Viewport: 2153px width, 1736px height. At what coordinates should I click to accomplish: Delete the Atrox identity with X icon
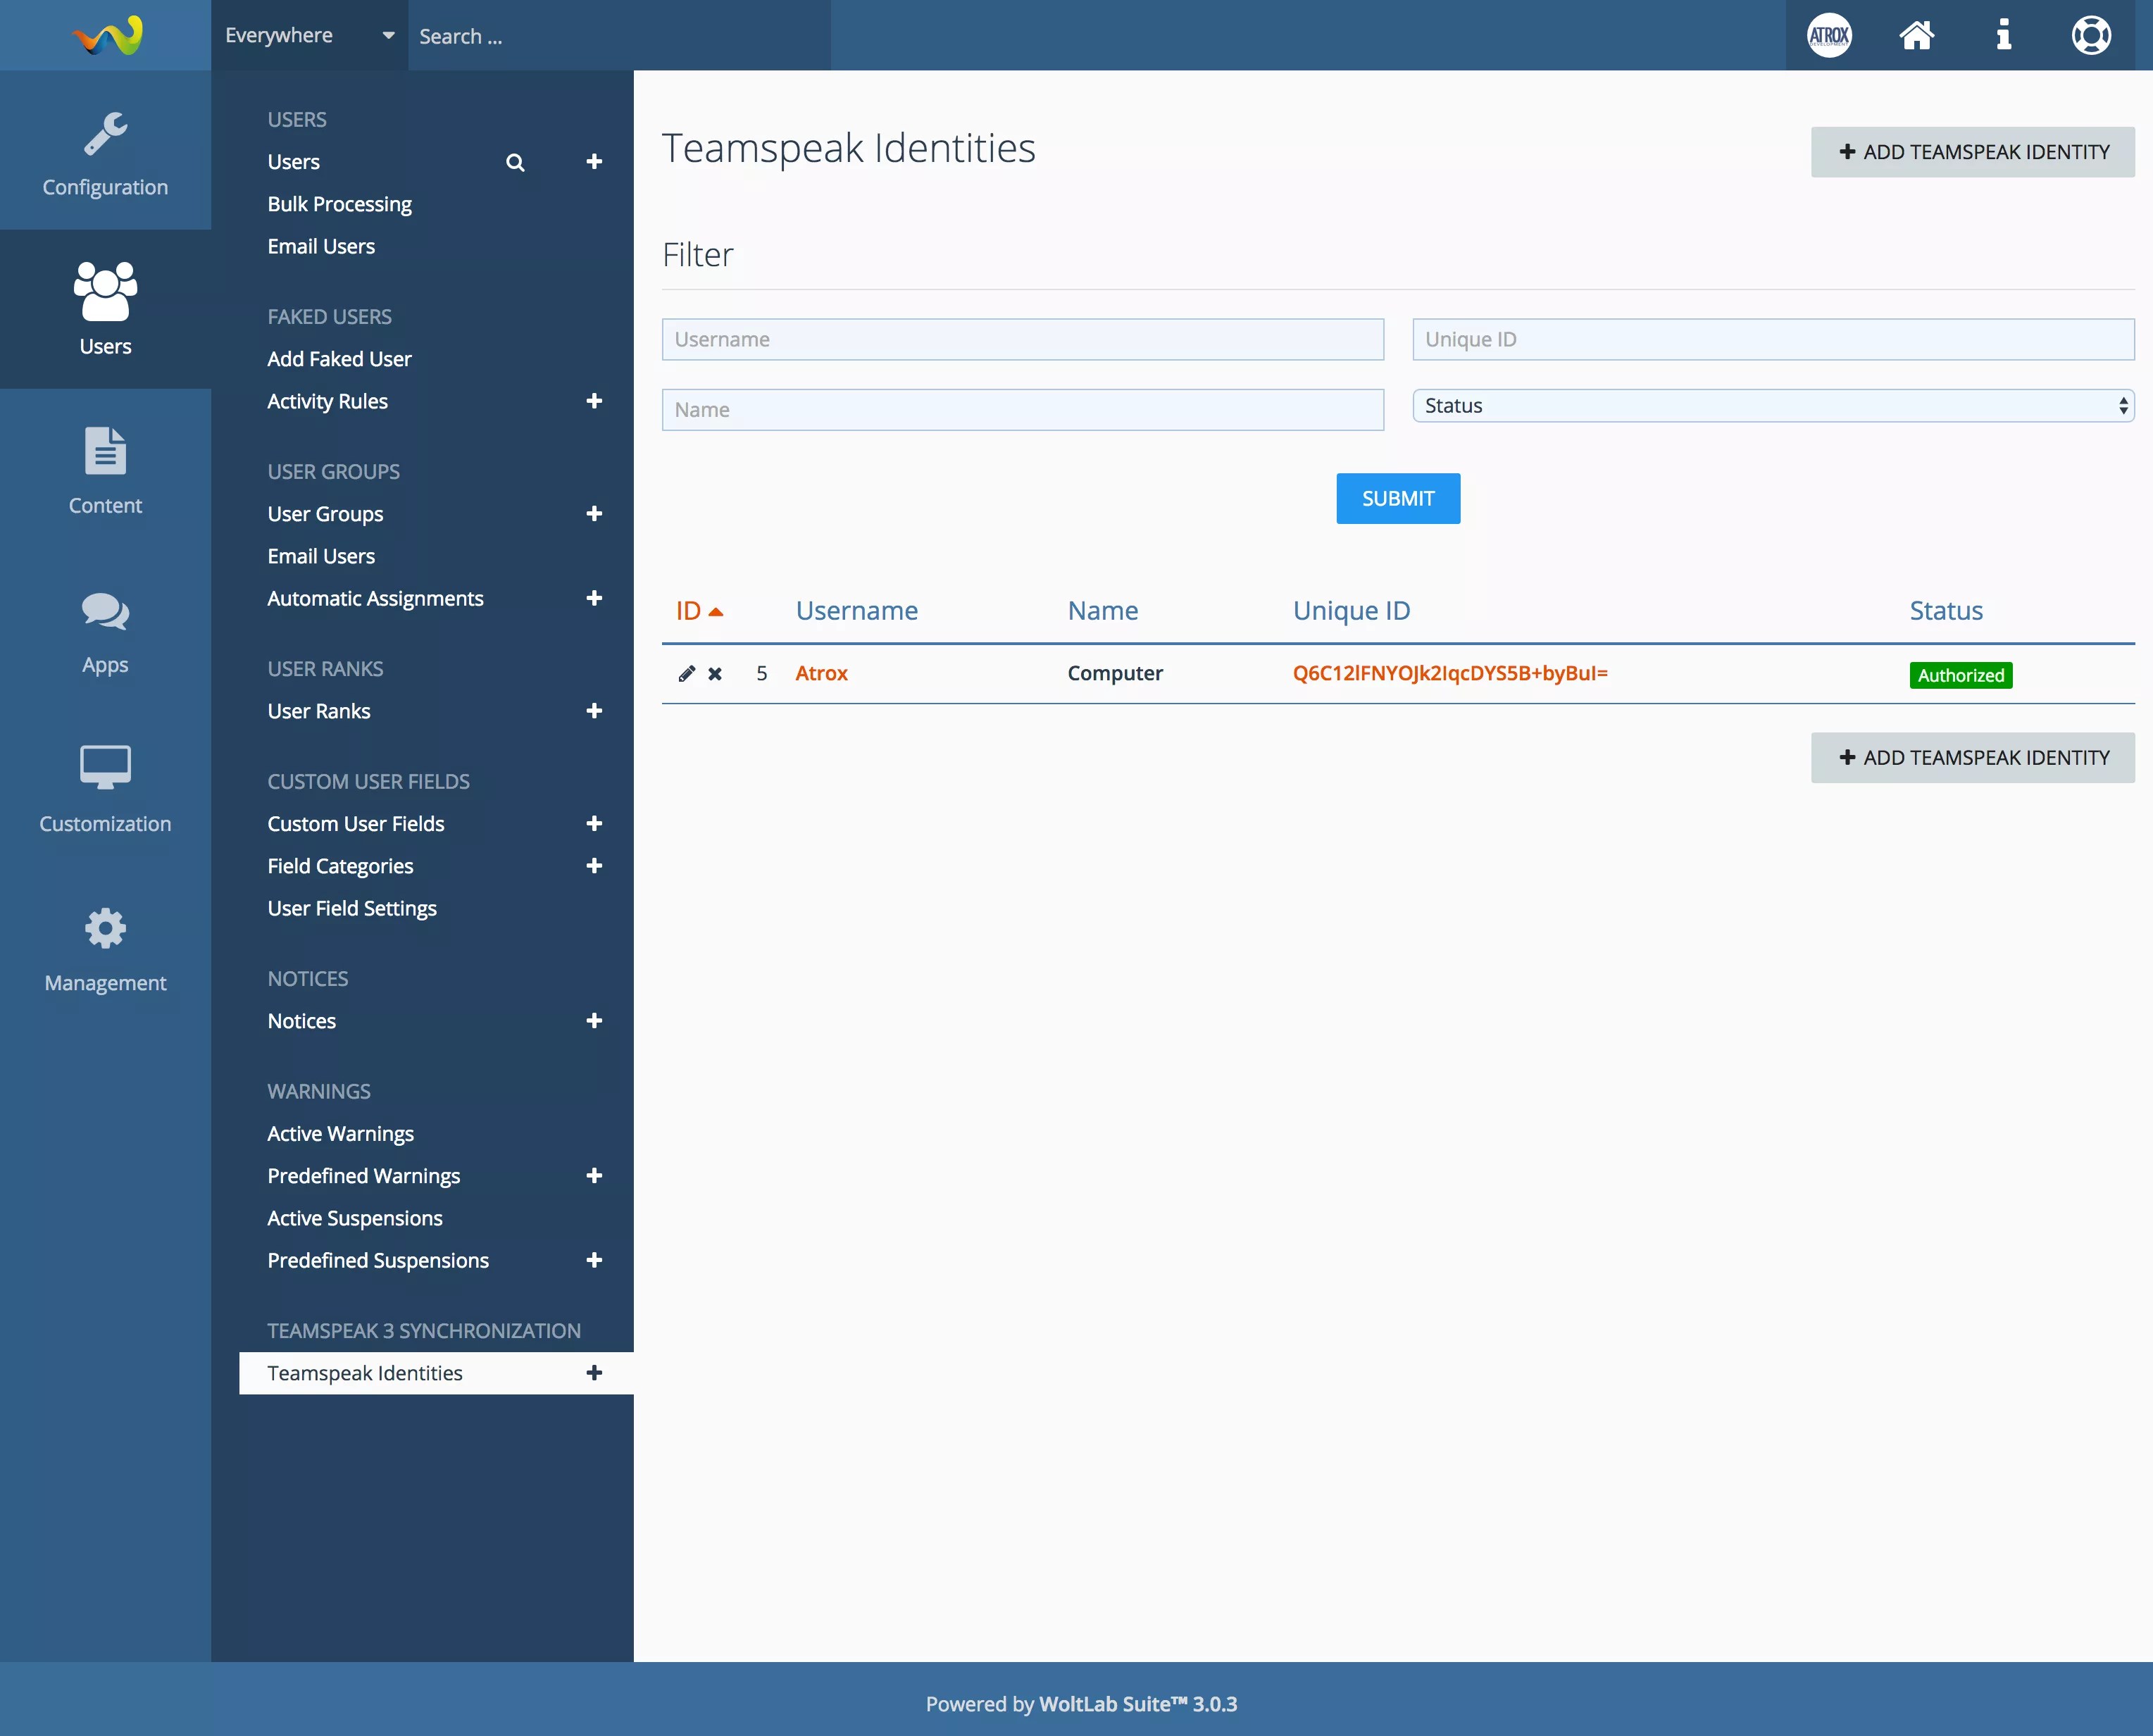pyautogui.click(x=715, y=674)
